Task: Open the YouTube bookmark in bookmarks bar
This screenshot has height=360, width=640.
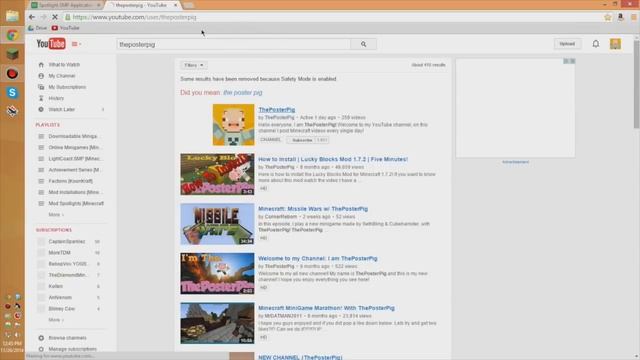Action: 65,28
